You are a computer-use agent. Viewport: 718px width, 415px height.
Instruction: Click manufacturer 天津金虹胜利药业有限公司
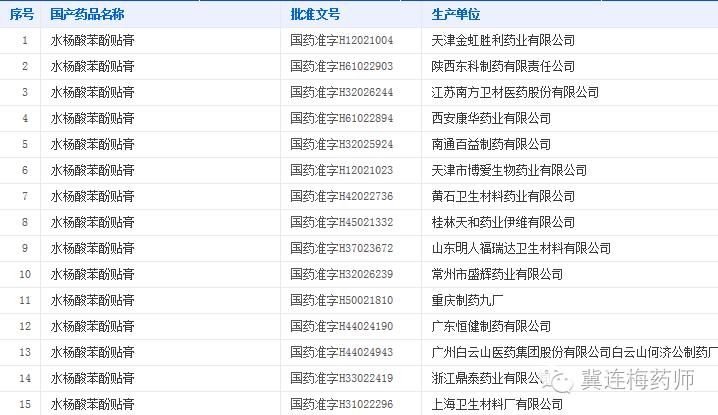pyautogui.click(x=503, y=40)
